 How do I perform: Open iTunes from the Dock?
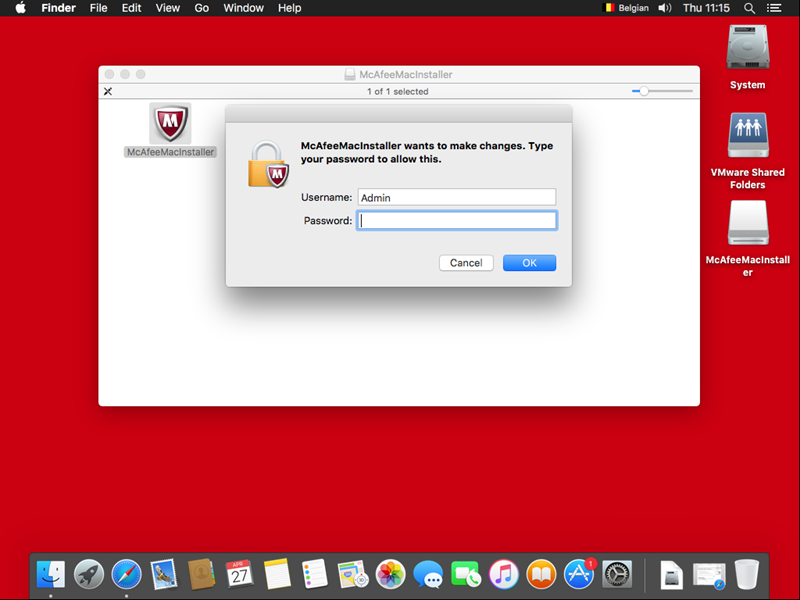coord(504,574)
